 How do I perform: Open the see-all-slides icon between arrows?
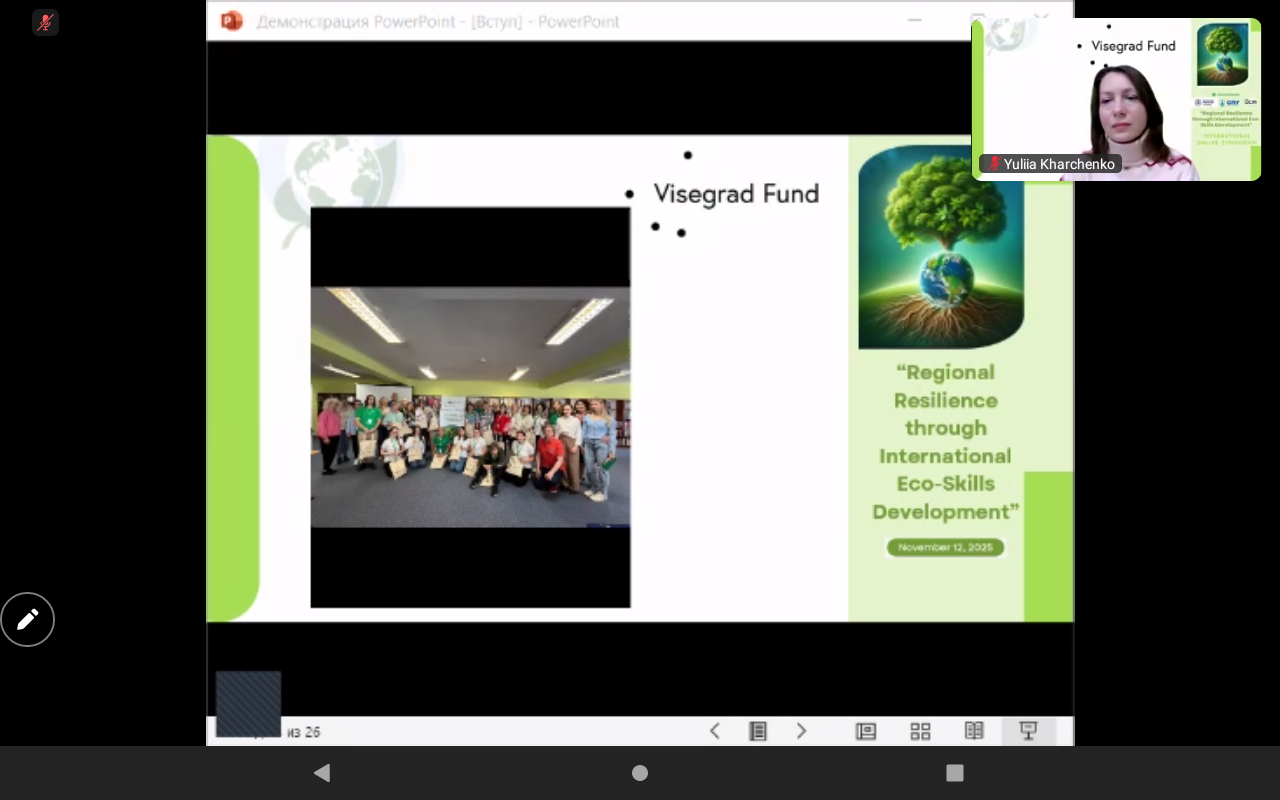point(758,731)
